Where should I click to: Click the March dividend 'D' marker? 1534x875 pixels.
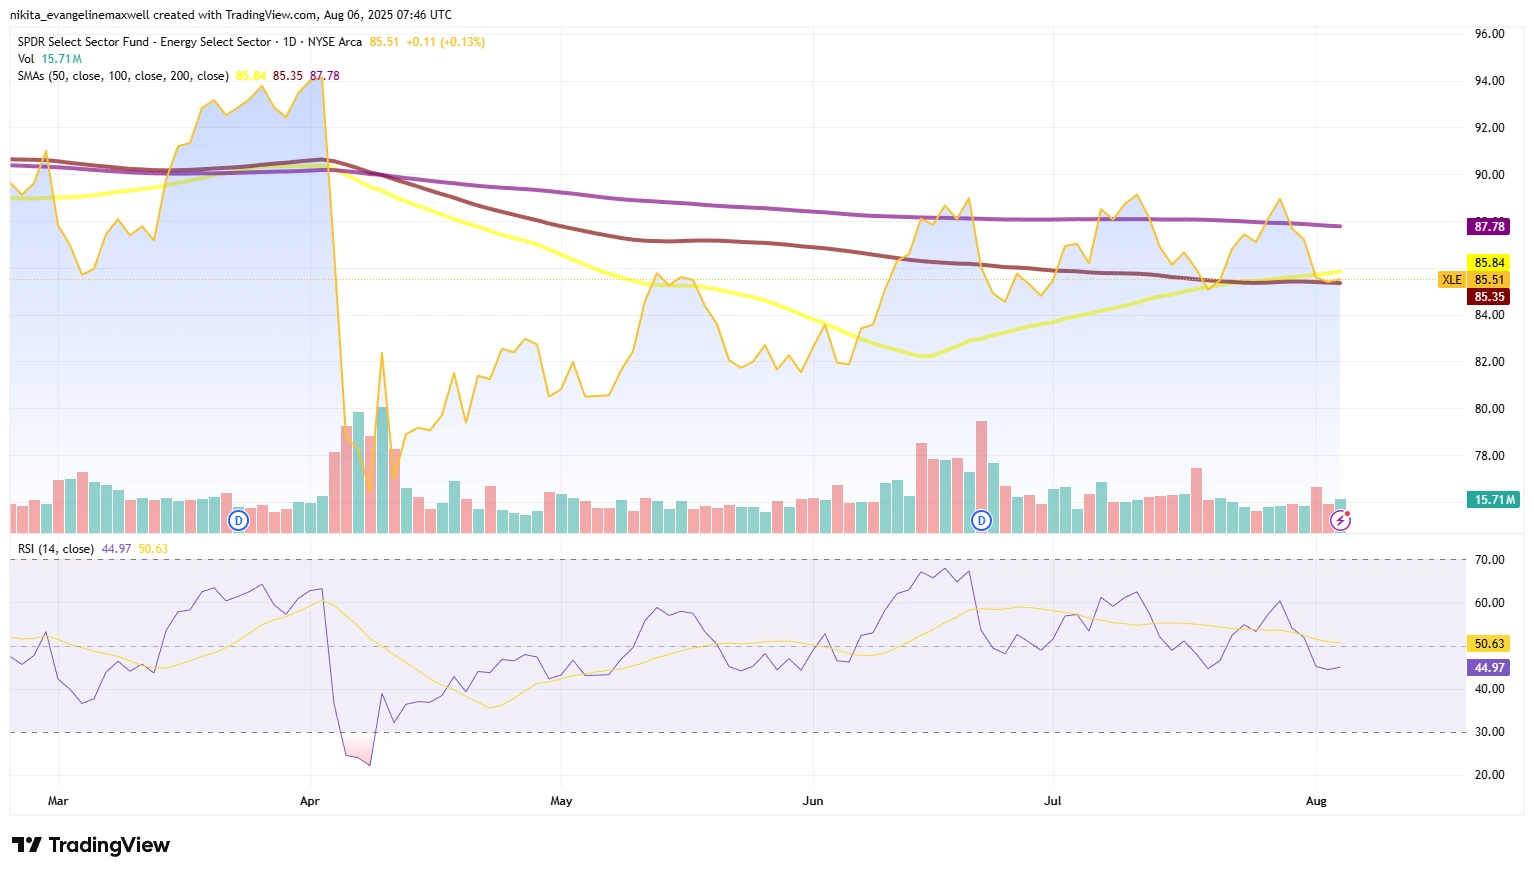pos(238,520)
